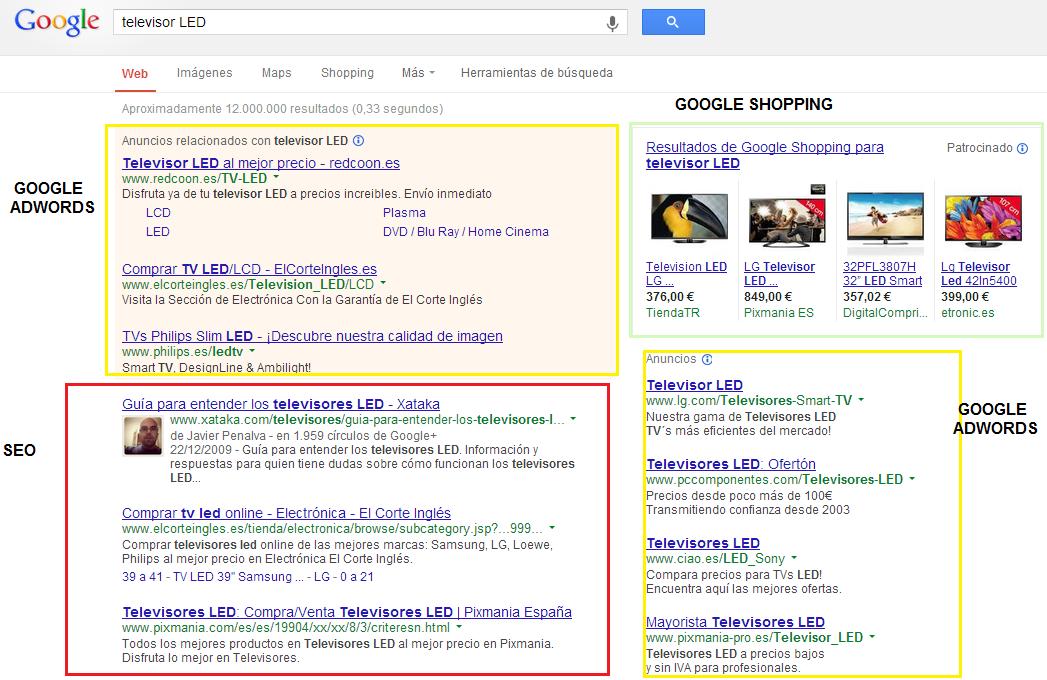Open 'LG Televisor LED ...' shopping link
This screenshot has height=680, width=1047.
779,274
